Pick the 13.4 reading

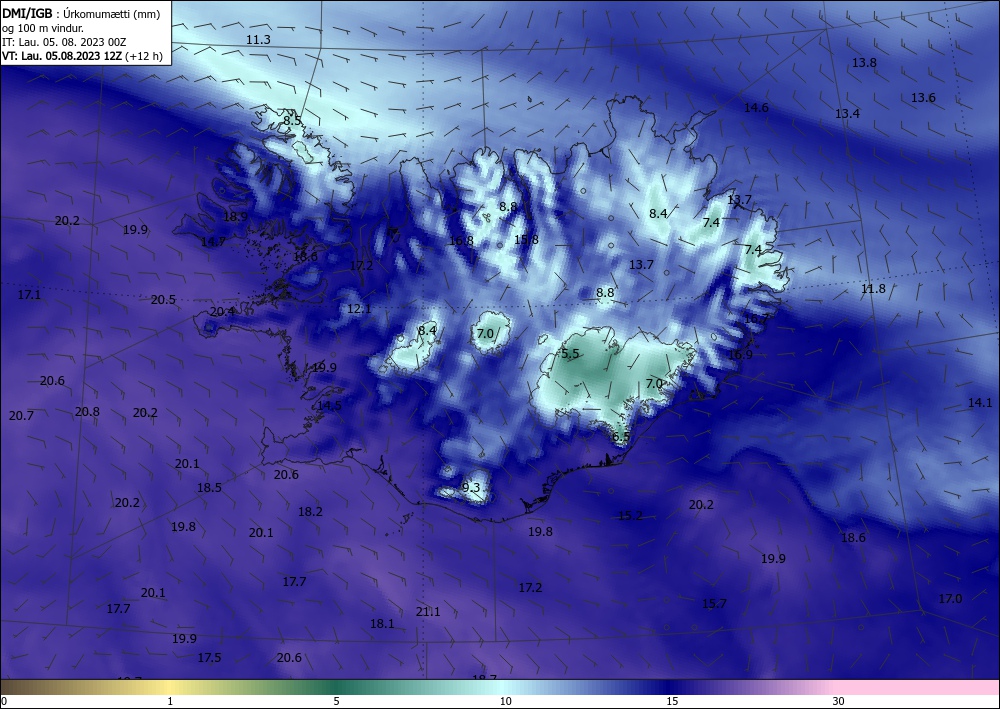coord(847,113)
